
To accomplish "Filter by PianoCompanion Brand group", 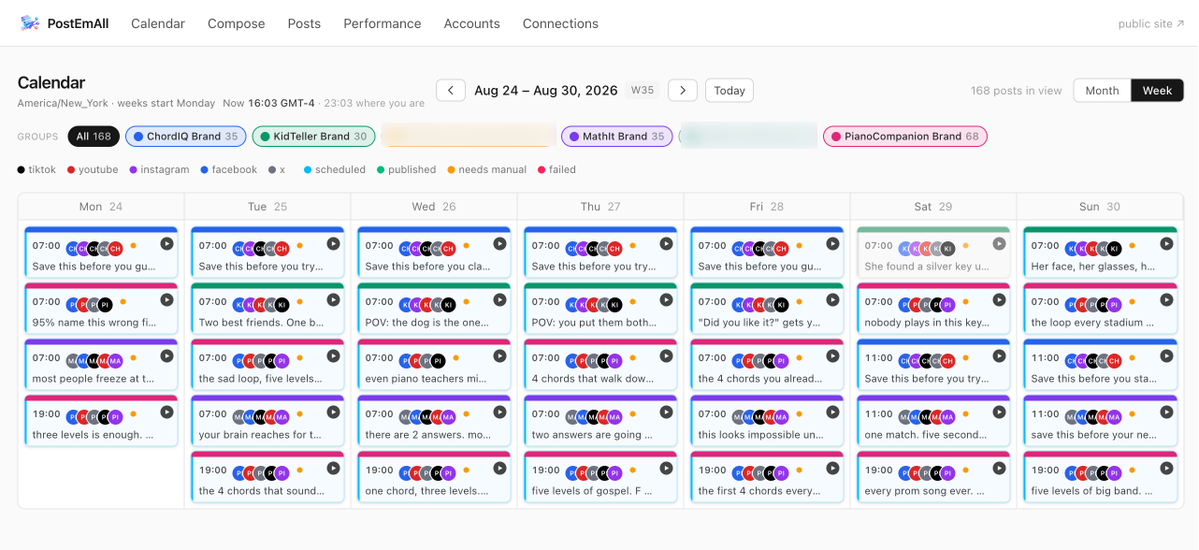I will coord(905,136).
